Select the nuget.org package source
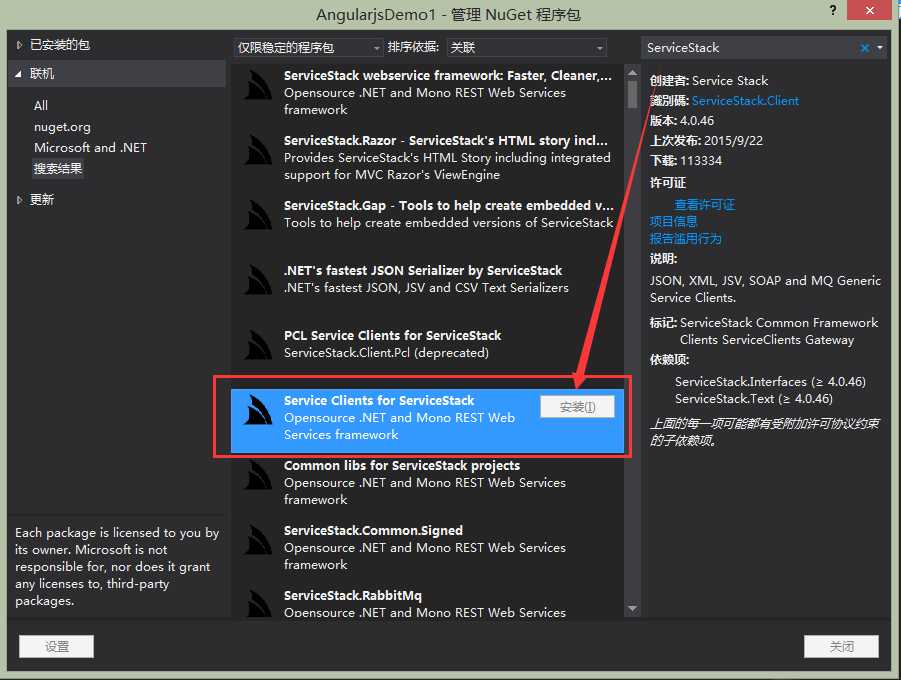Viewport: 901px width, 680px height. point(62,127)
